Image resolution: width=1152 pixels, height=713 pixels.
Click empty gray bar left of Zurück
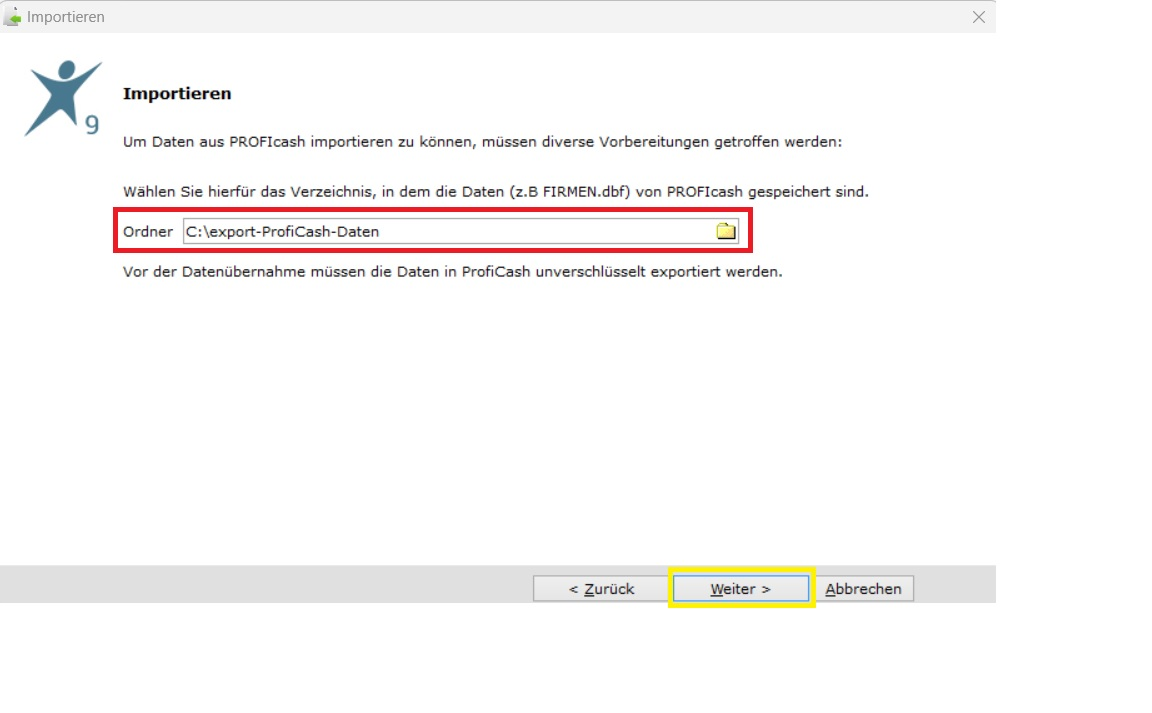click(264, 584)
